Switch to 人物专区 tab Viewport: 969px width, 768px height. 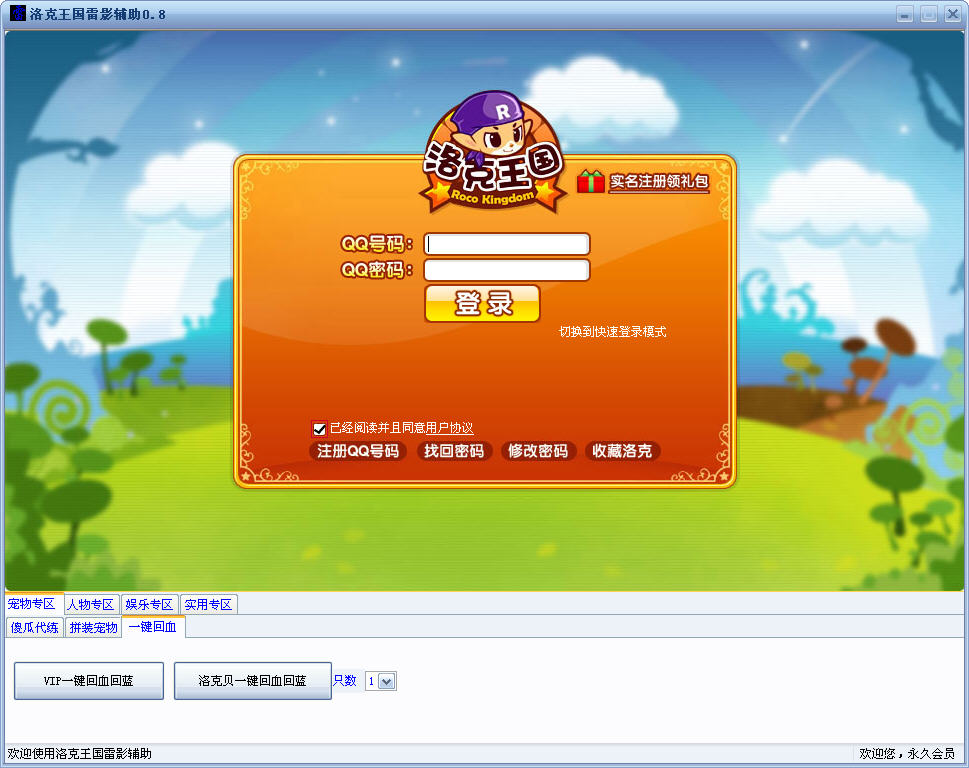[91, 604]
